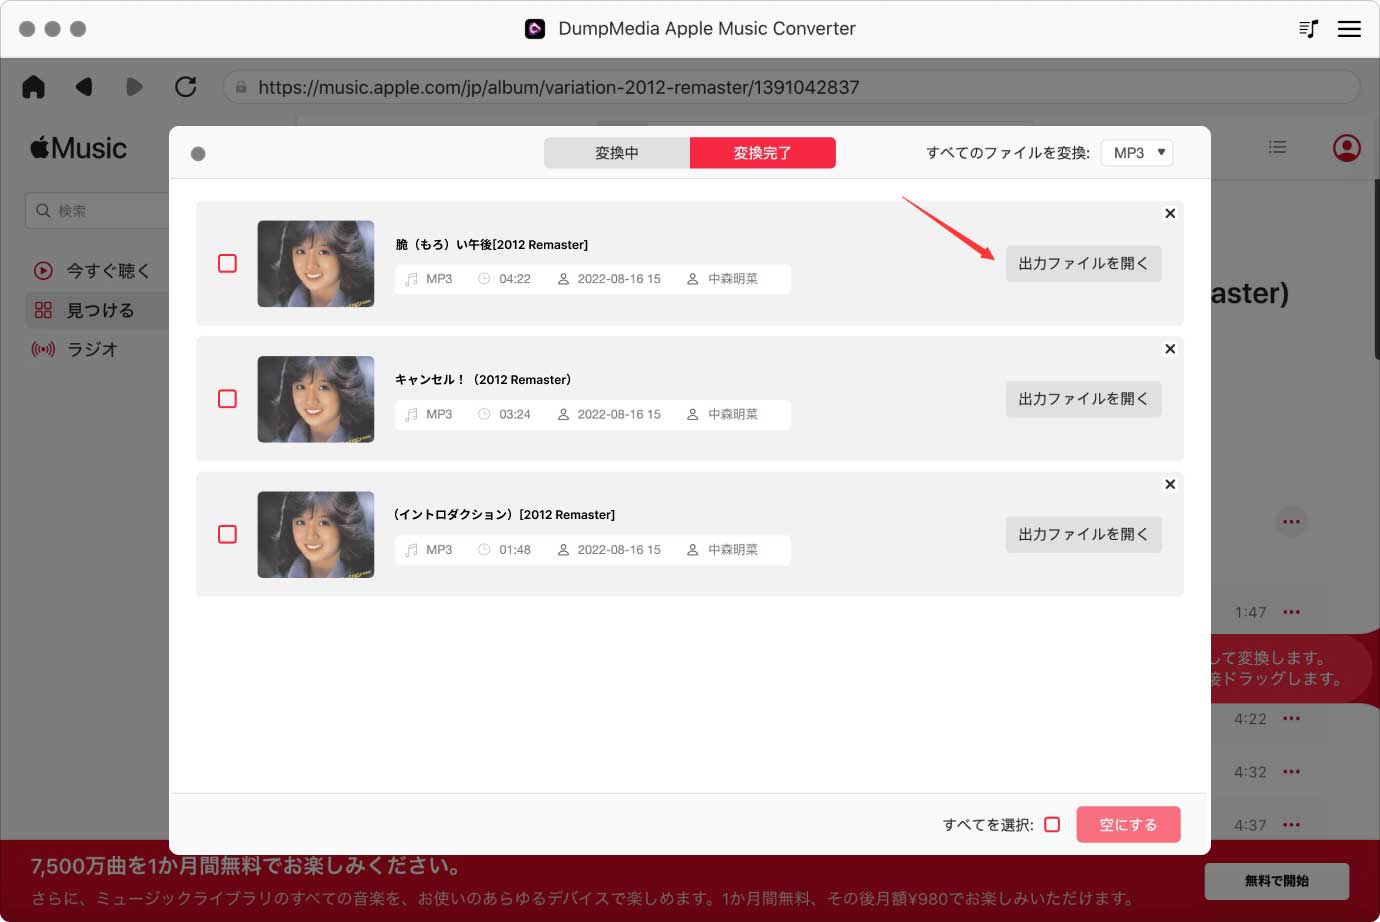Tick the すべてを選択 checkbox

coord(1052,825)
